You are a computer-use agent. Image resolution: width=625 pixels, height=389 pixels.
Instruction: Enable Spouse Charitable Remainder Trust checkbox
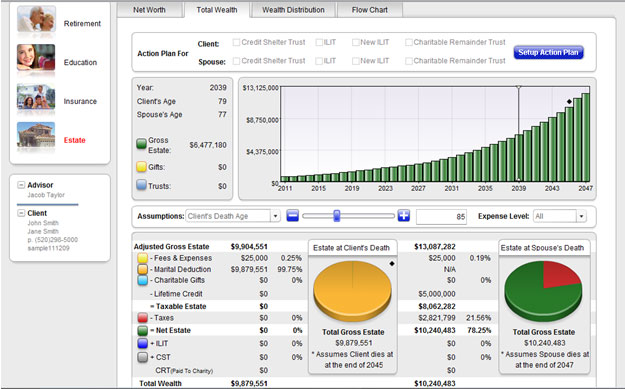click(x=409, y=61)
